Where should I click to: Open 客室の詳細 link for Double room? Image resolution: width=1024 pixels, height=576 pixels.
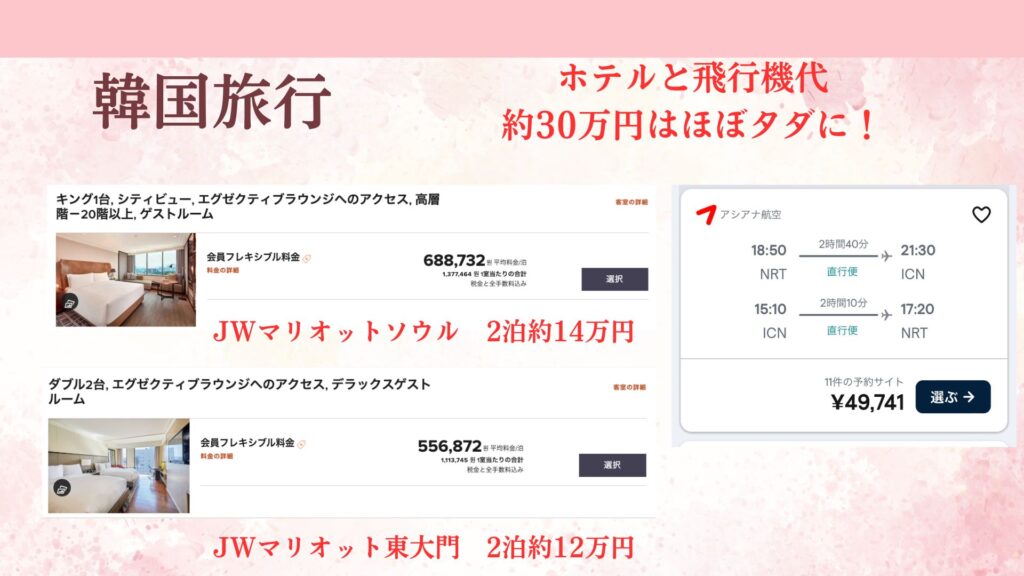[629, 387]
